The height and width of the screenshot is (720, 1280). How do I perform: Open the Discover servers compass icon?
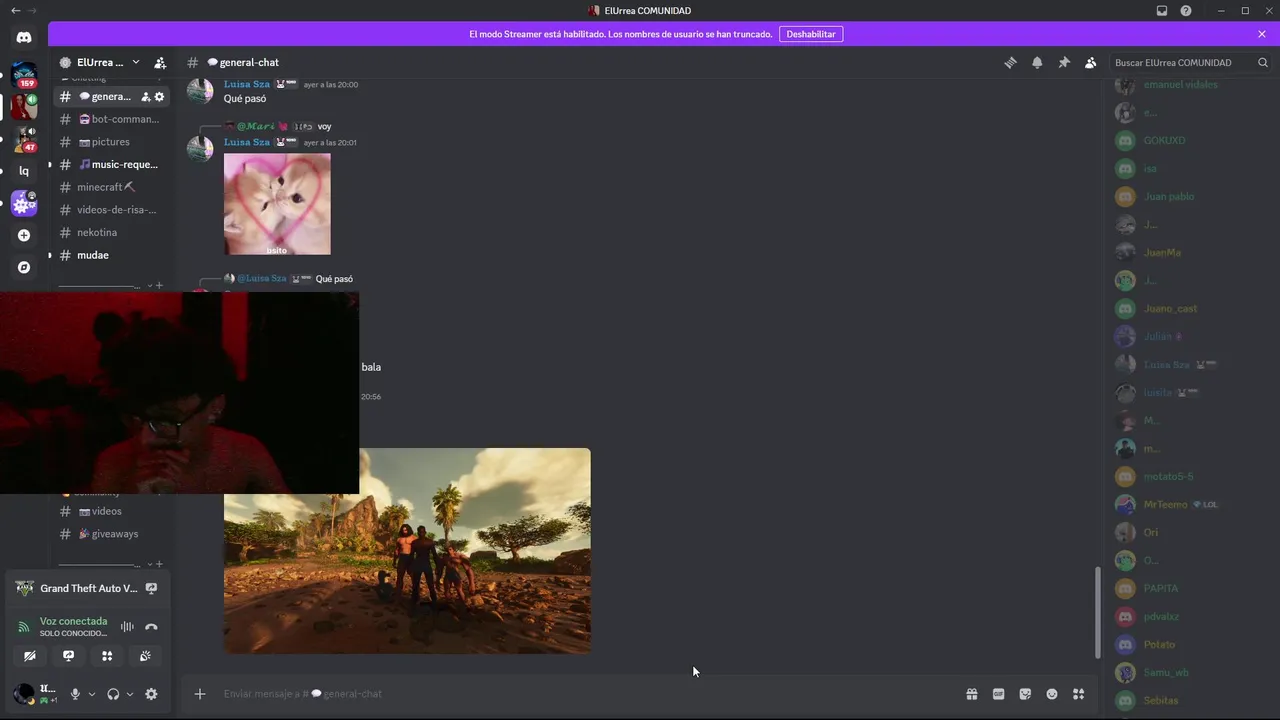click(x=24, y=267)
